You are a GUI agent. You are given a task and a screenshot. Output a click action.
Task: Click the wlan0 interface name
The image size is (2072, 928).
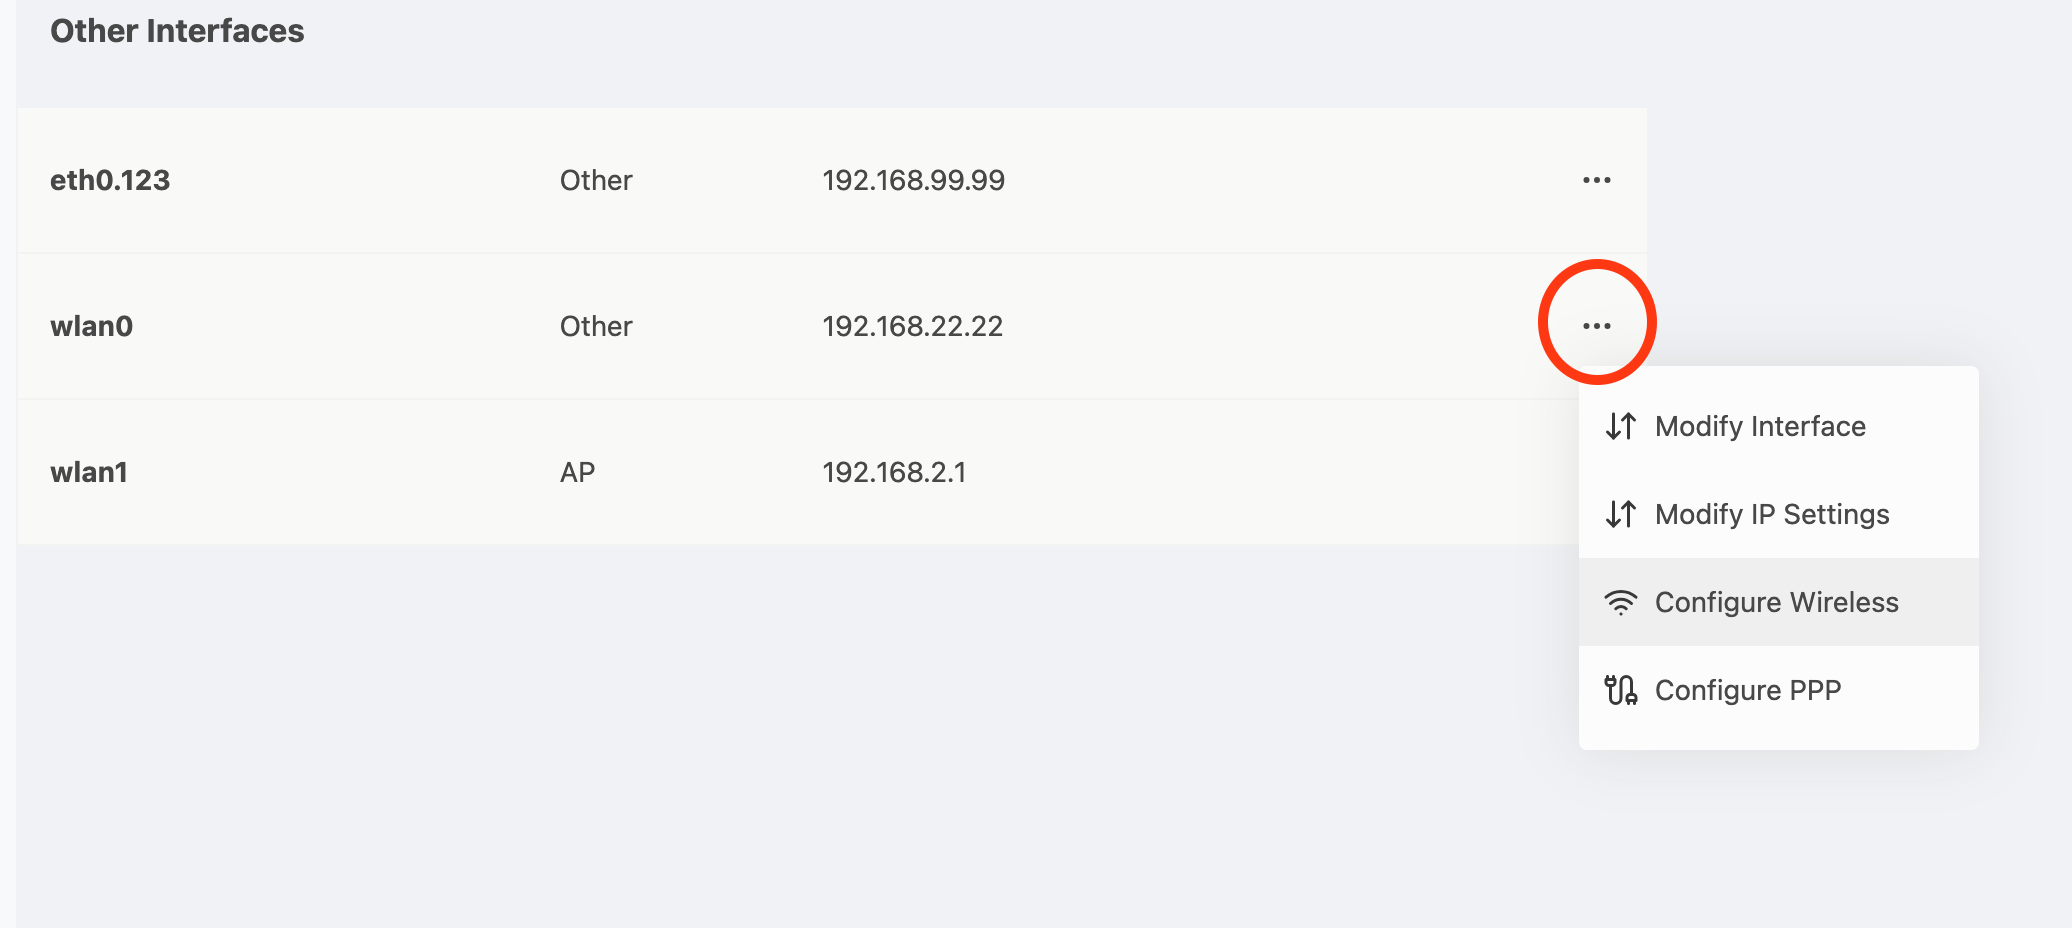tap(91, 326)
